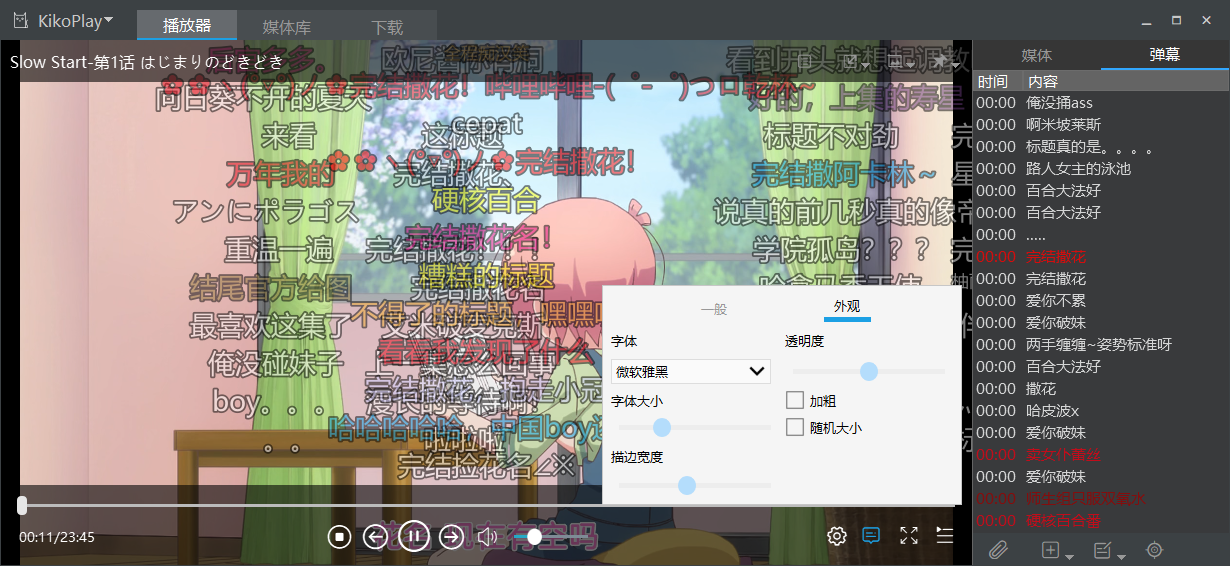Adjust the 透明度 slider

pyautogui.click(x=867, y=371)
